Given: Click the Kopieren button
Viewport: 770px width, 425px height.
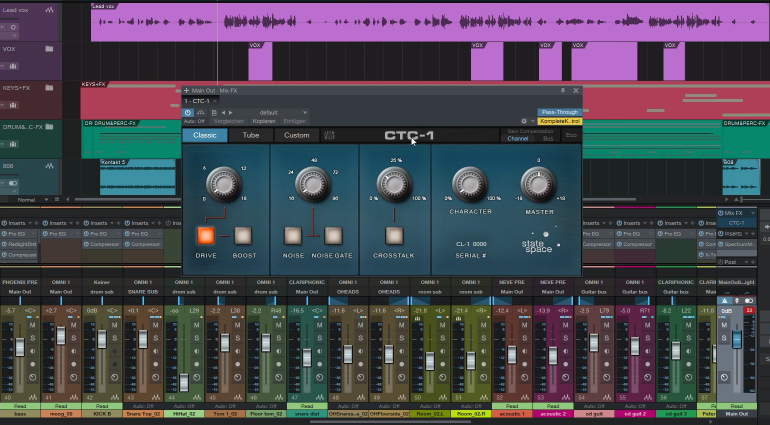Looking at the screenshot, I should click(264, 121).
